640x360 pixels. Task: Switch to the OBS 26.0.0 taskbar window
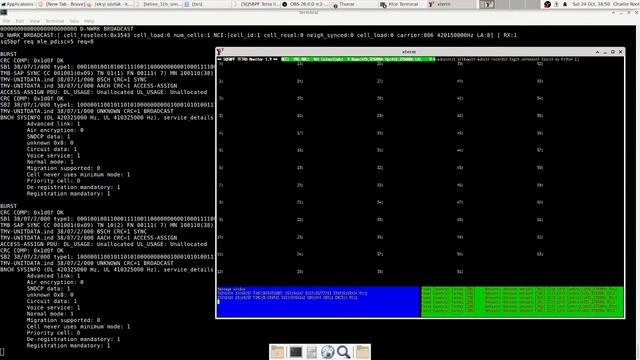[305, 4]
